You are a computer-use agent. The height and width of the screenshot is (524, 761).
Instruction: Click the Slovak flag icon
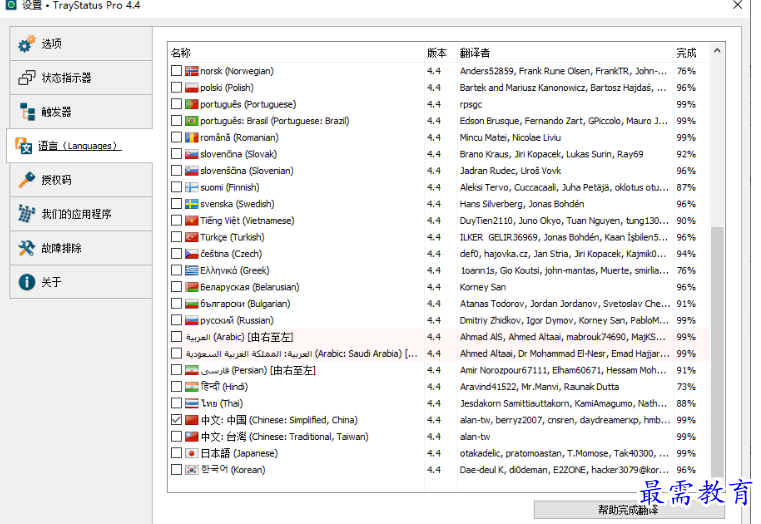192,154
